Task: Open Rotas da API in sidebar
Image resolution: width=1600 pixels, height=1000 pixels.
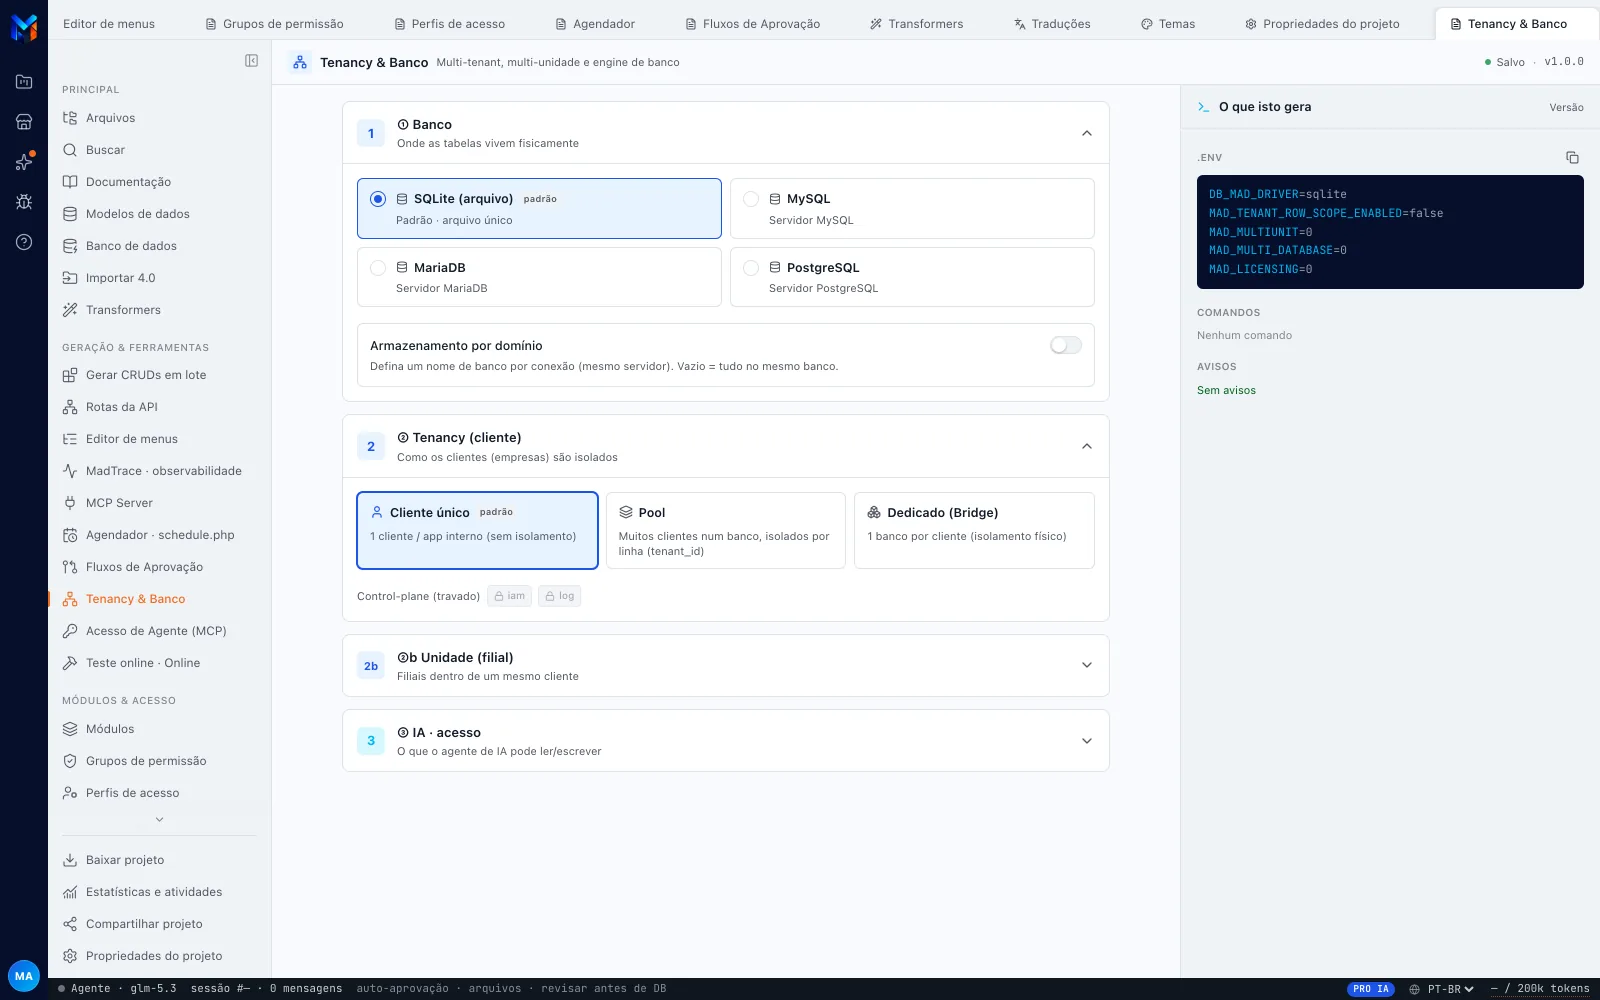Action: [x=159, y=407]
